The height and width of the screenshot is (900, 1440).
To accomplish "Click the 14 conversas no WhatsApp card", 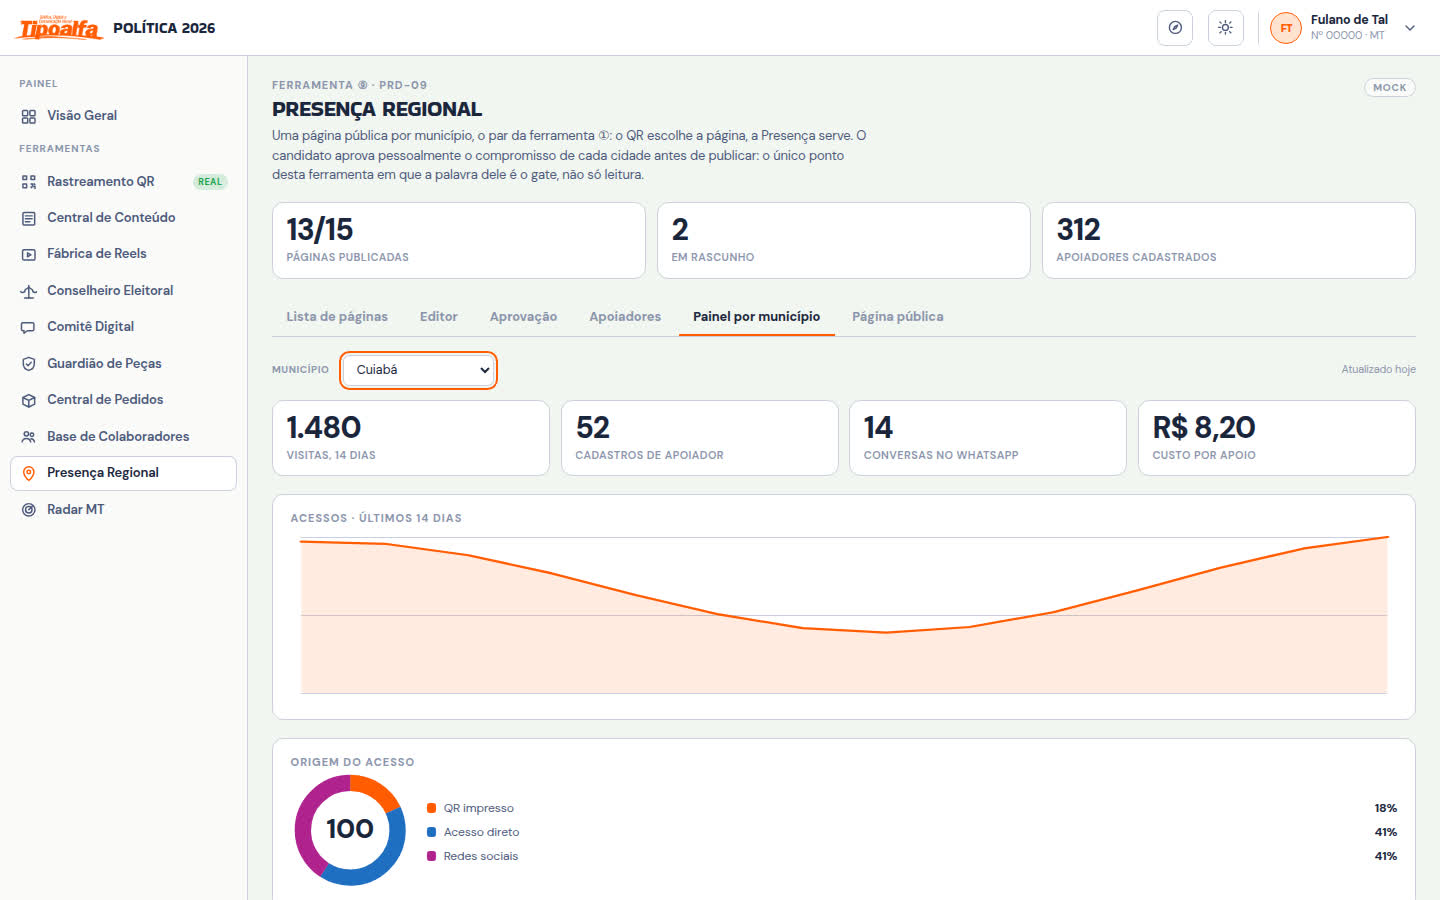I will click(988, 438).
